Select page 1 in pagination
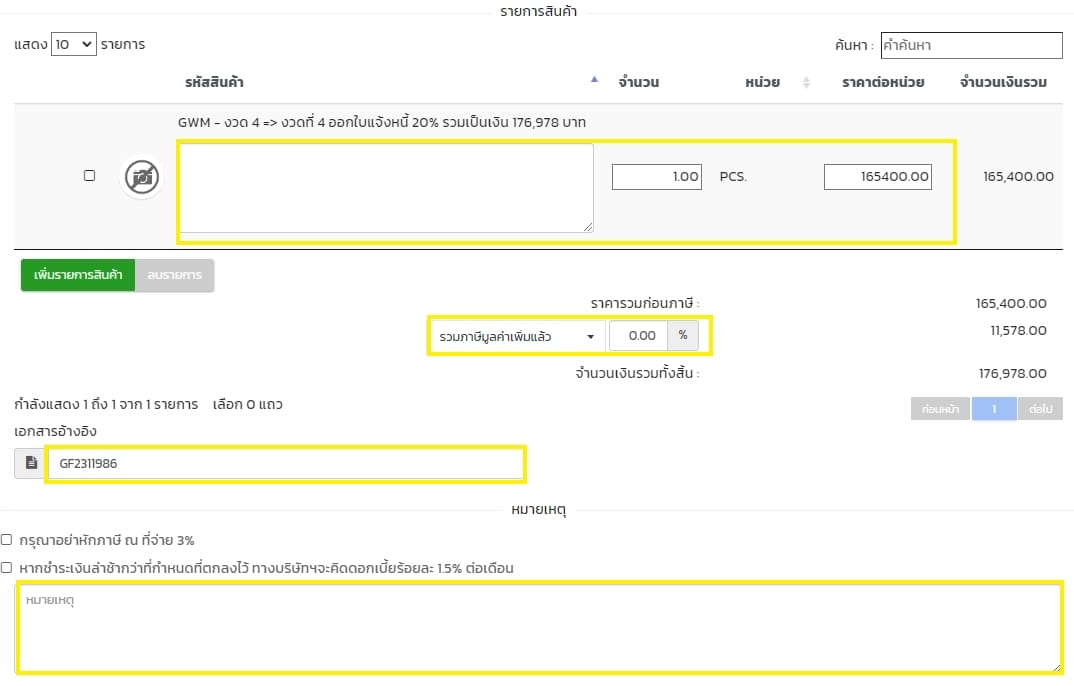Viewport: 1074px width, 686px height. [x=994, y=409]
